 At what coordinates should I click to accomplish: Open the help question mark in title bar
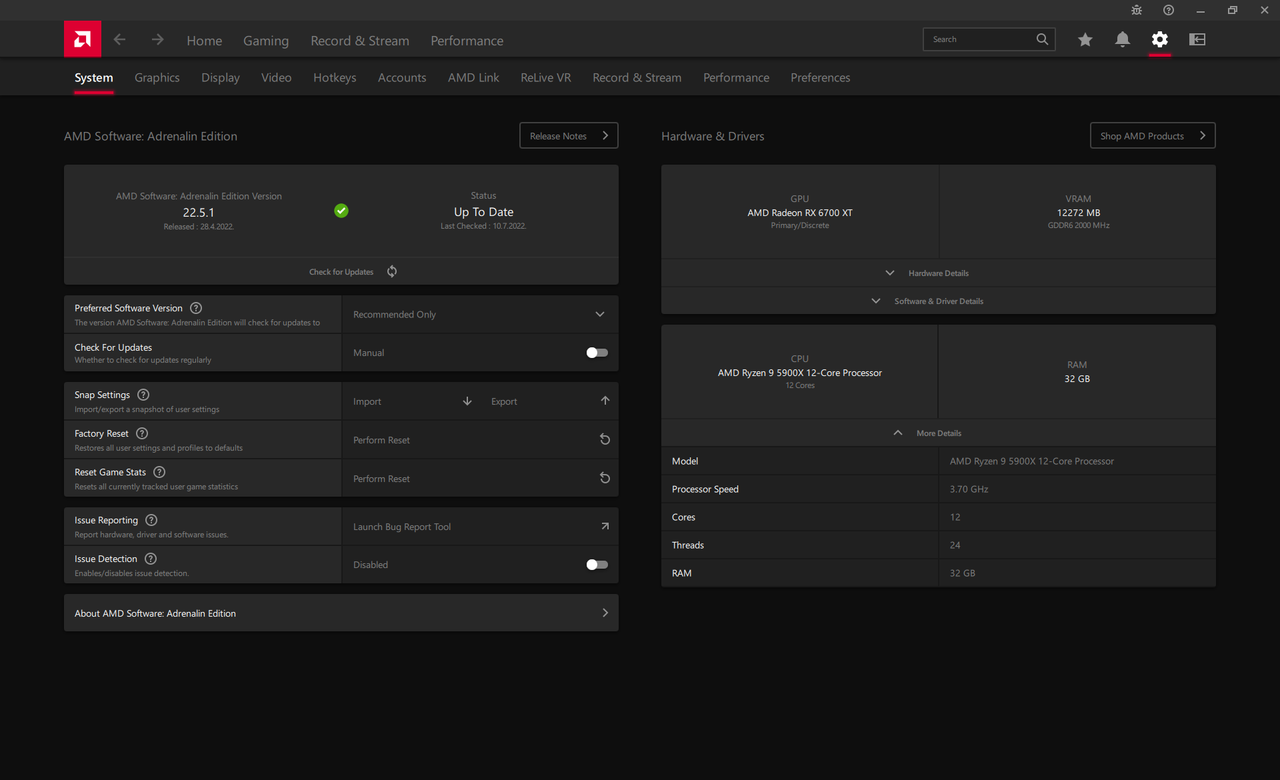coord(1169,10)
